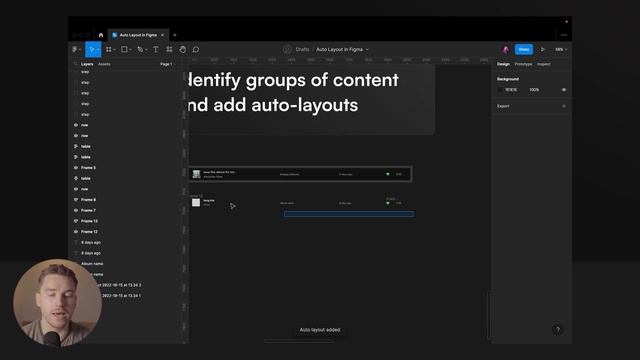Switch to the Prototype tab
This screenshot has height=360, width=640.
(x=523, y=64)
